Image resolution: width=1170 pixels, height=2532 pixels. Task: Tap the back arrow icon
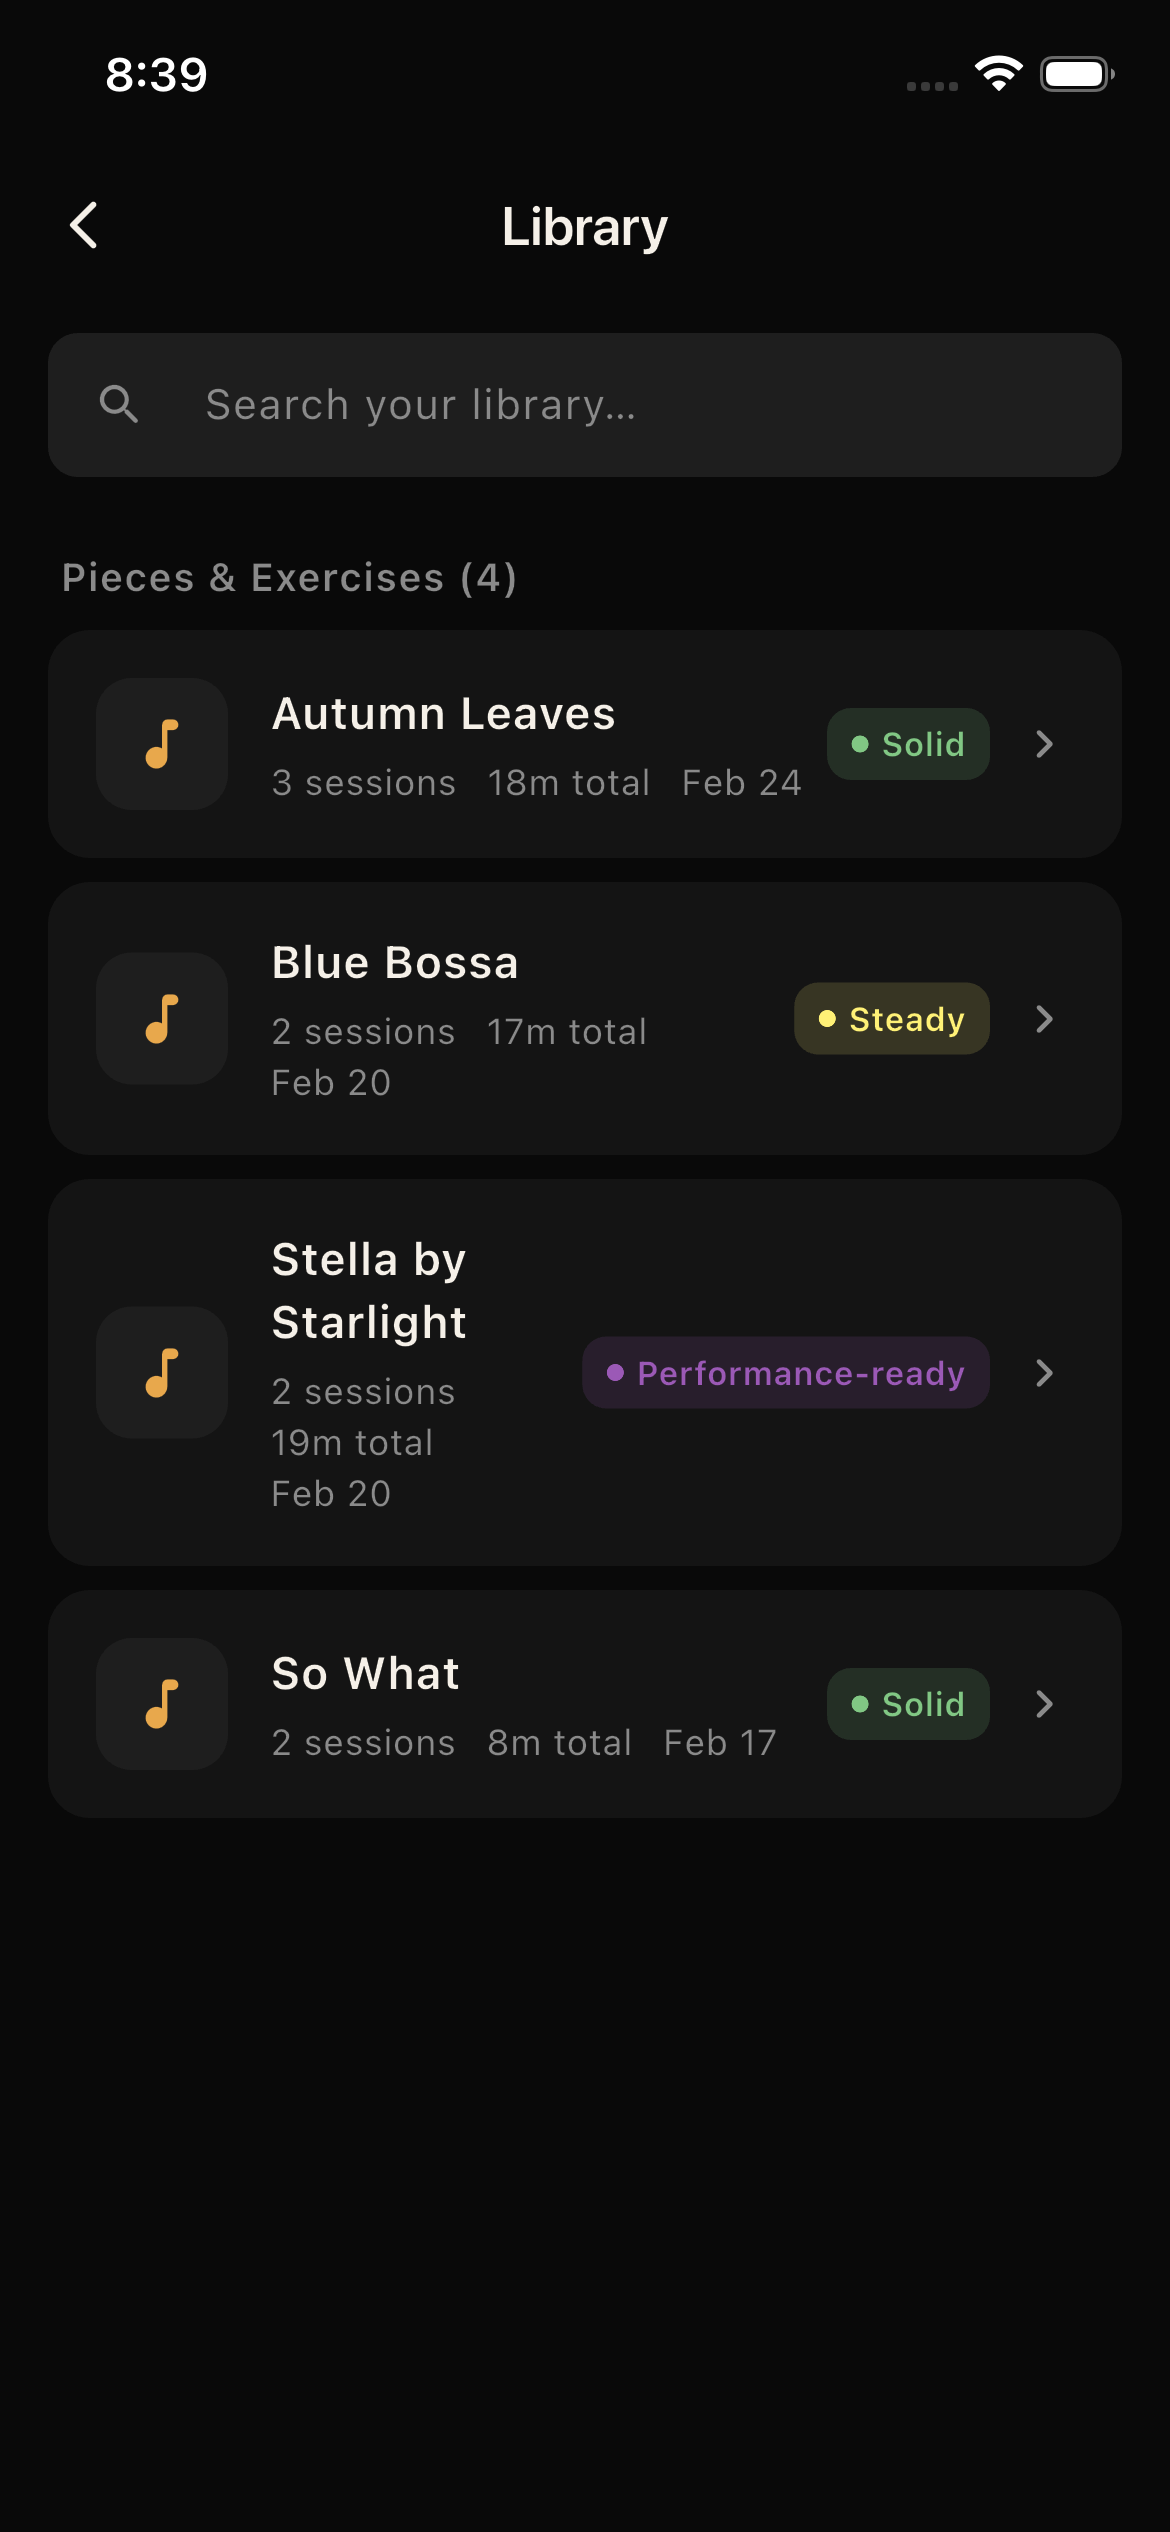(x=84, y=226)
